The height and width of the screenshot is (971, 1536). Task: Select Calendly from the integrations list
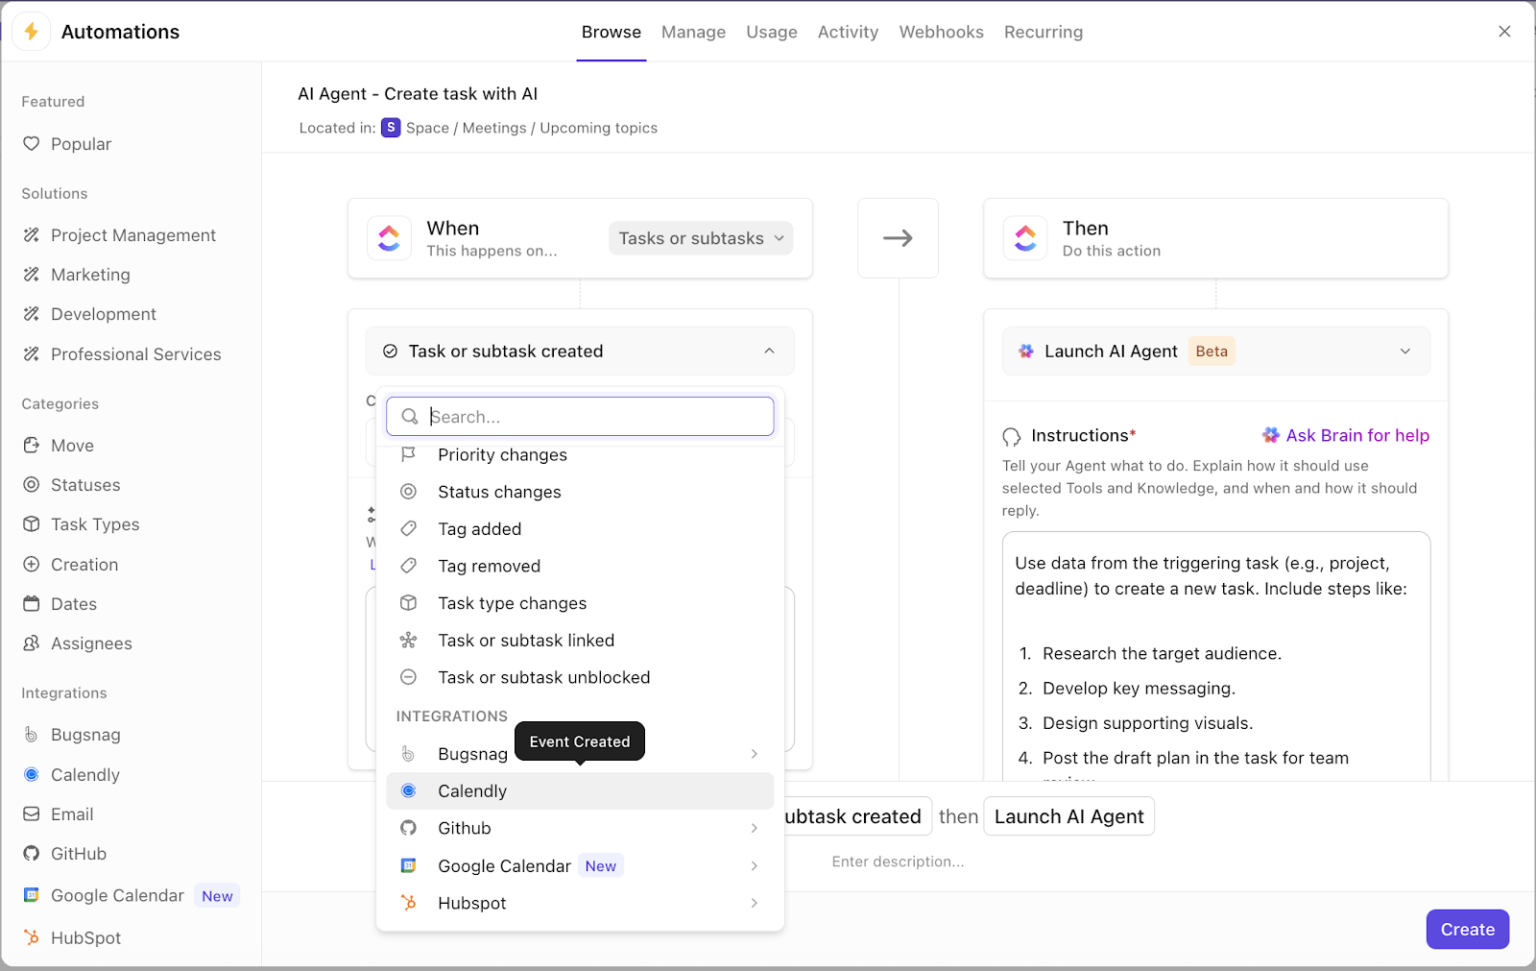[472, 791]
